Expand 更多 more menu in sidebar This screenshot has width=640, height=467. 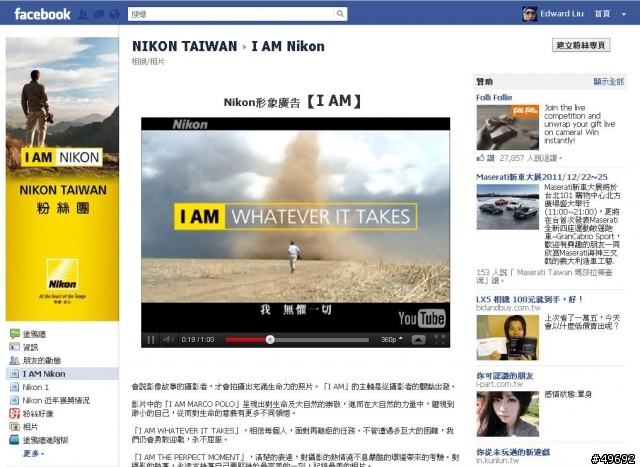click(x=33, y=454)
